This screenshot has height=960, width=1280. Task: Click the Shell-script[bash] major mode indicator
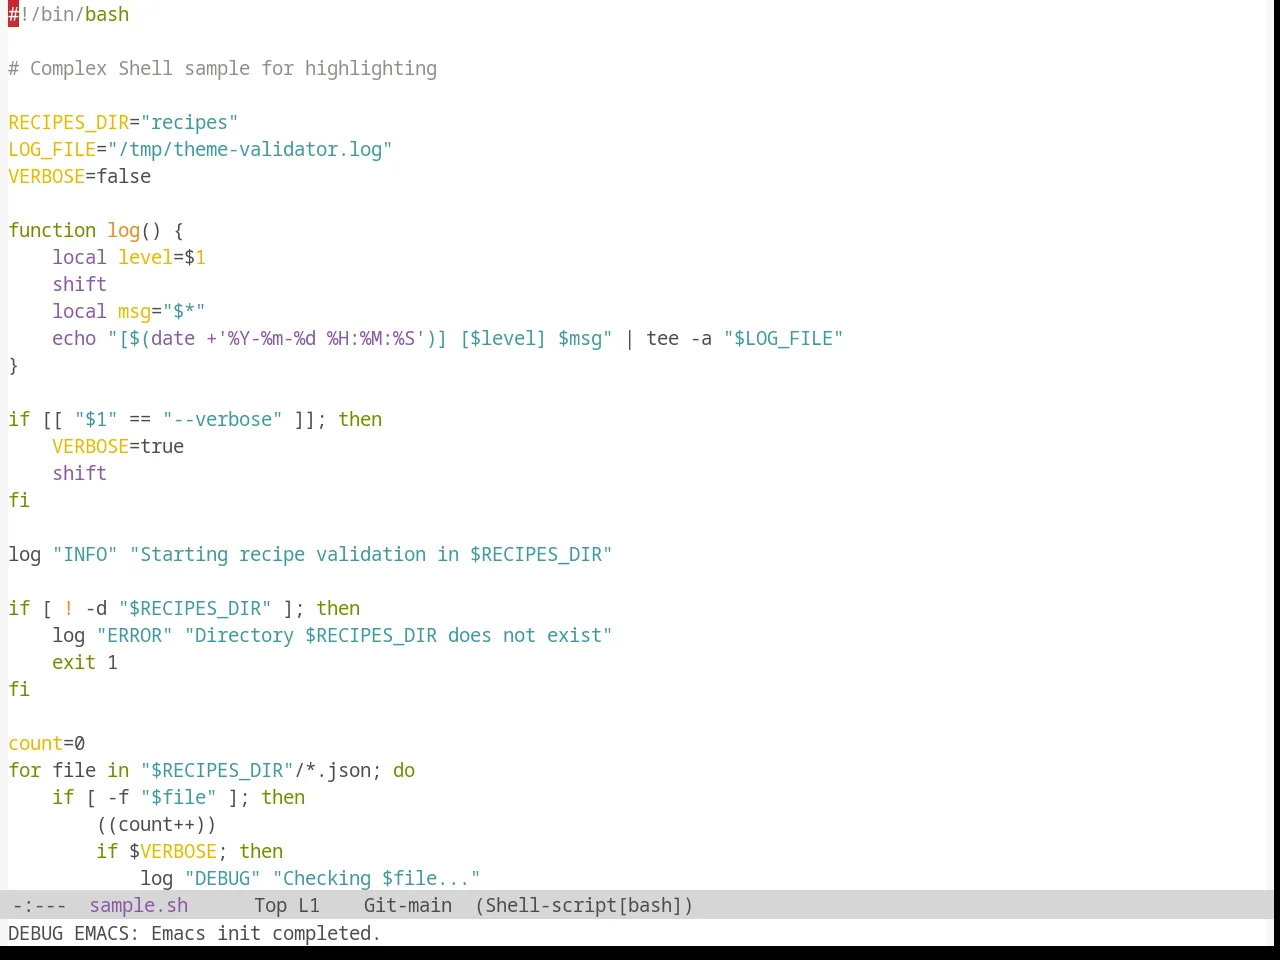(584, 905)
